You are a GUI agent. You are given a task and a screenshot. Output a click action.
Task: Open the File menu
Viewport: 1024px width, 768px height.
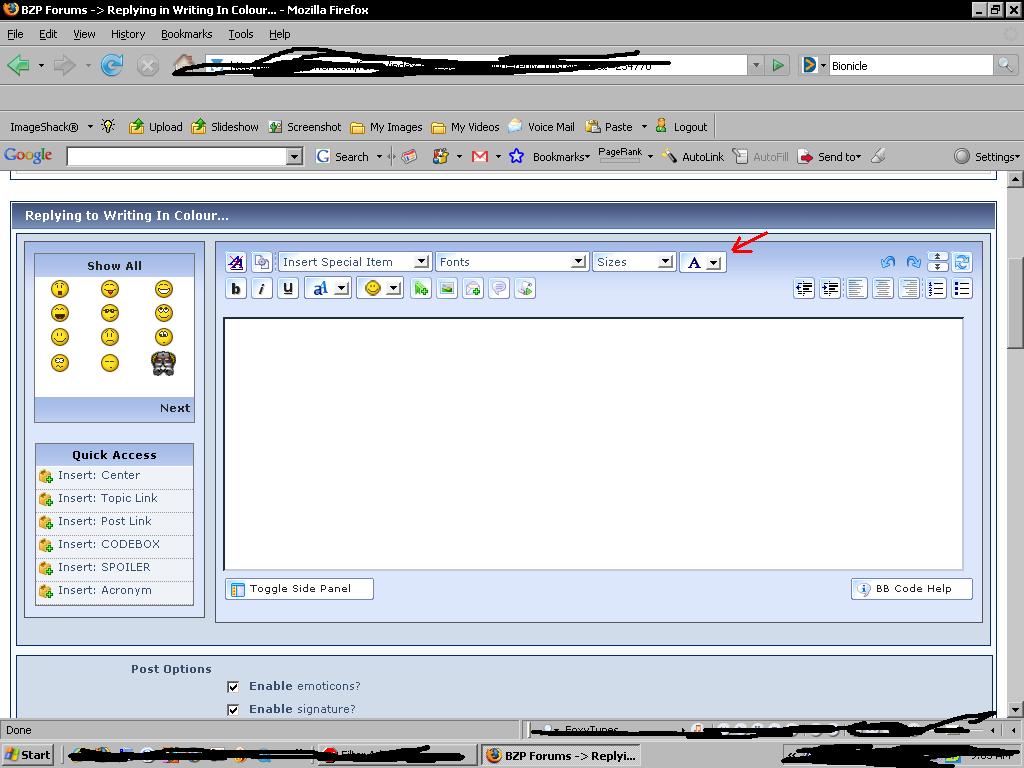(15, 34)
